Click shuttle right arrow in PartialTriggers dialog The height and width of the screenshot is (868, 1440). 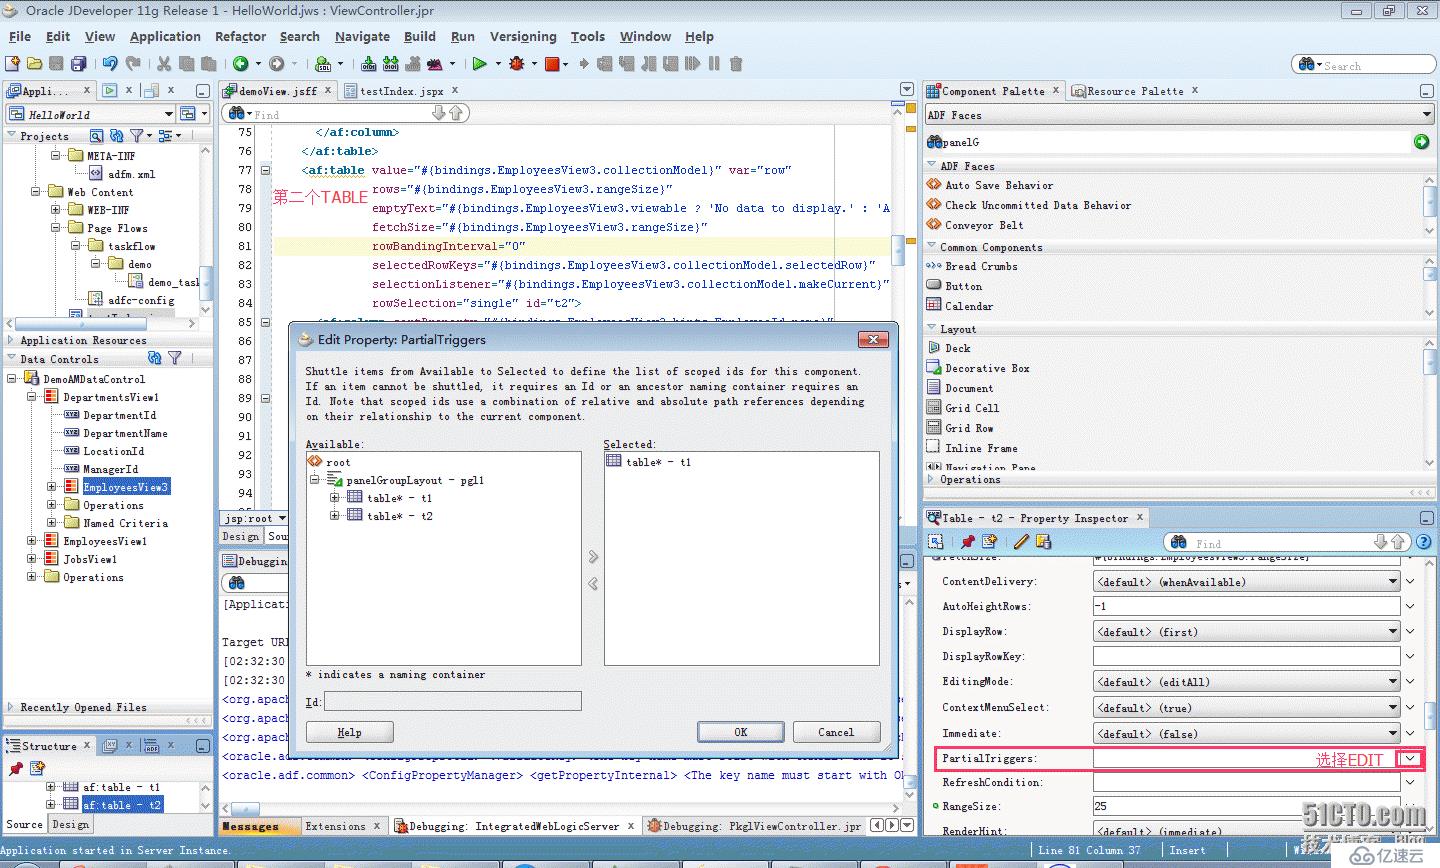[593, 557]
